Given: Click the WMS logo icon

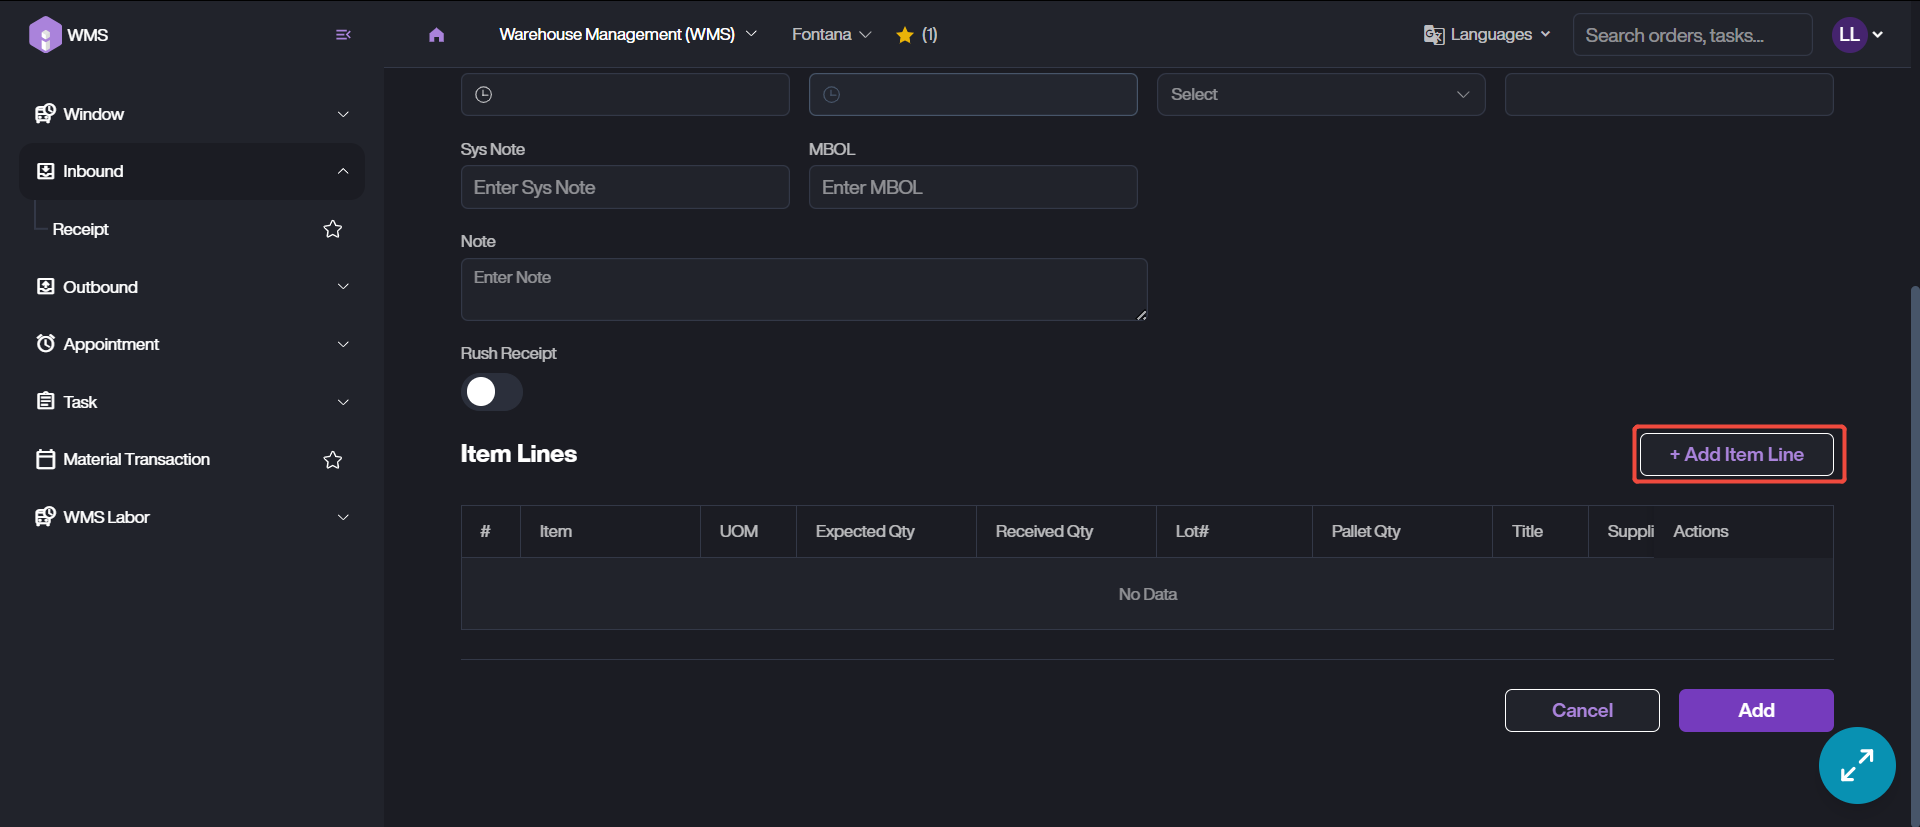Looking at the screenshot, I should click(x=45, y=35).
